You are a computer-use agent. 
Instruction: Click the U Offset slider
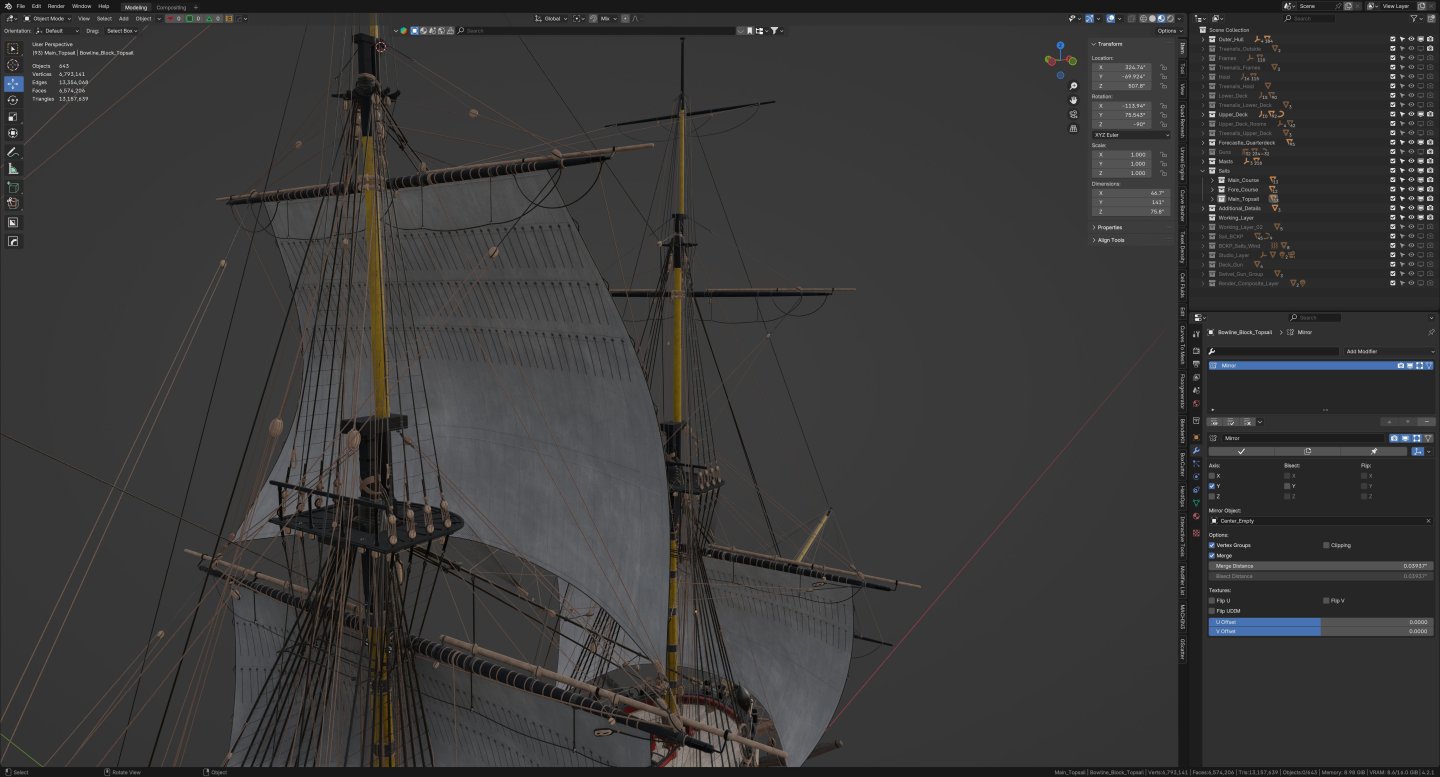1321,622
